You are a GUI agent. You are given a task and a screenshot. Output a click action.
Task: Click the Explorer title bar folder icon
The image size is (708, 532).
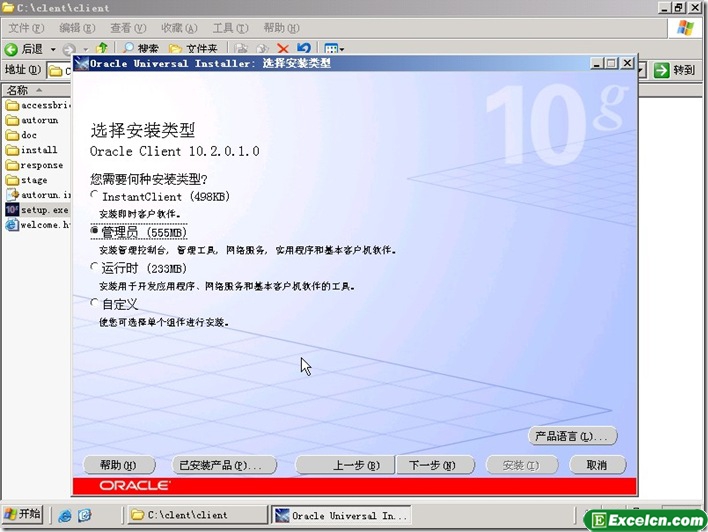8,8
